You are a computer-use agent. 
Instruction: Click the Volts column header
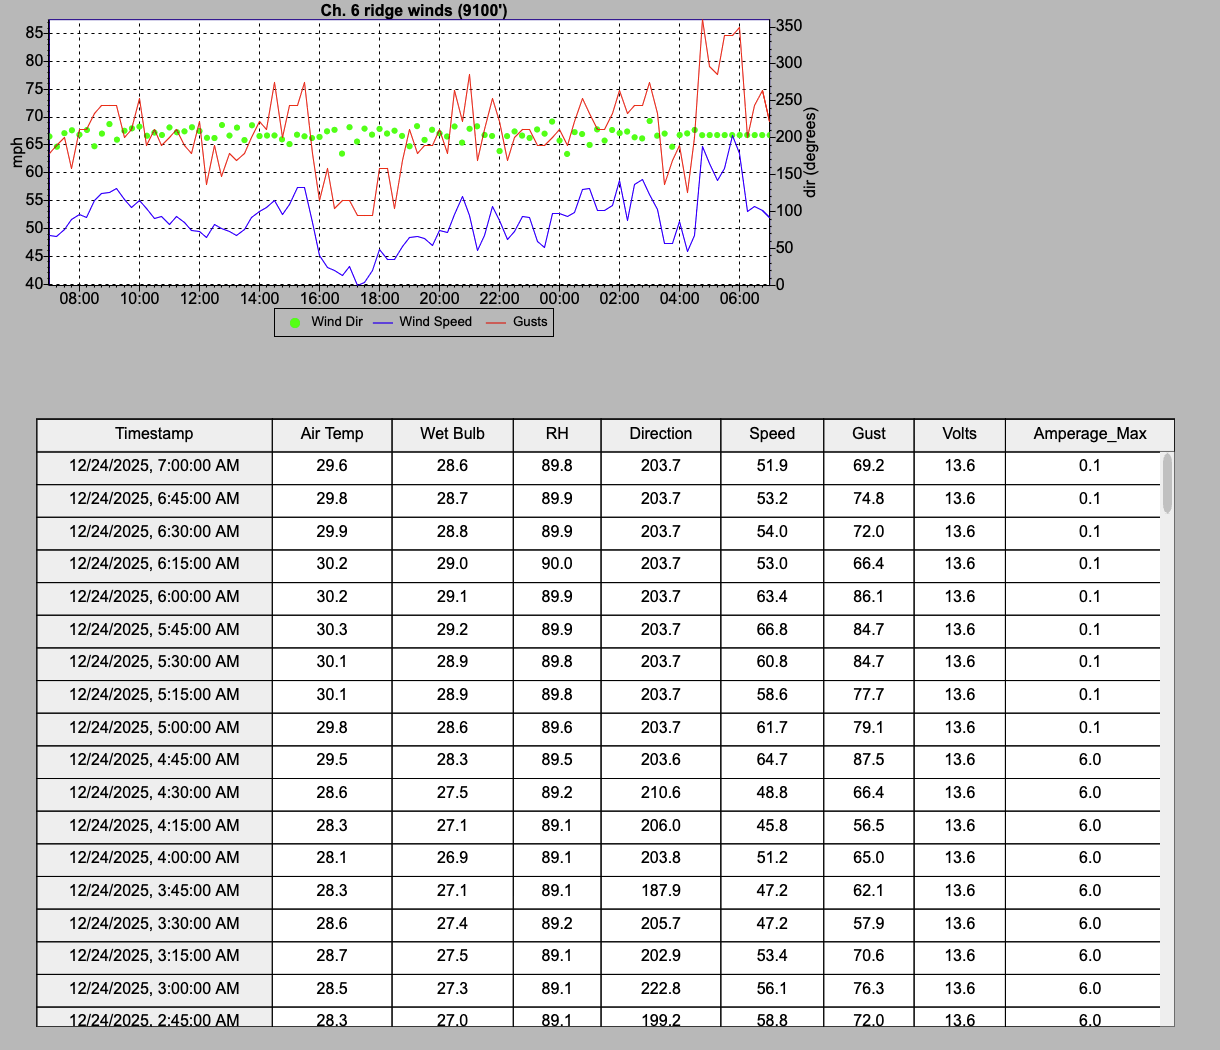[x=958, y=434]
